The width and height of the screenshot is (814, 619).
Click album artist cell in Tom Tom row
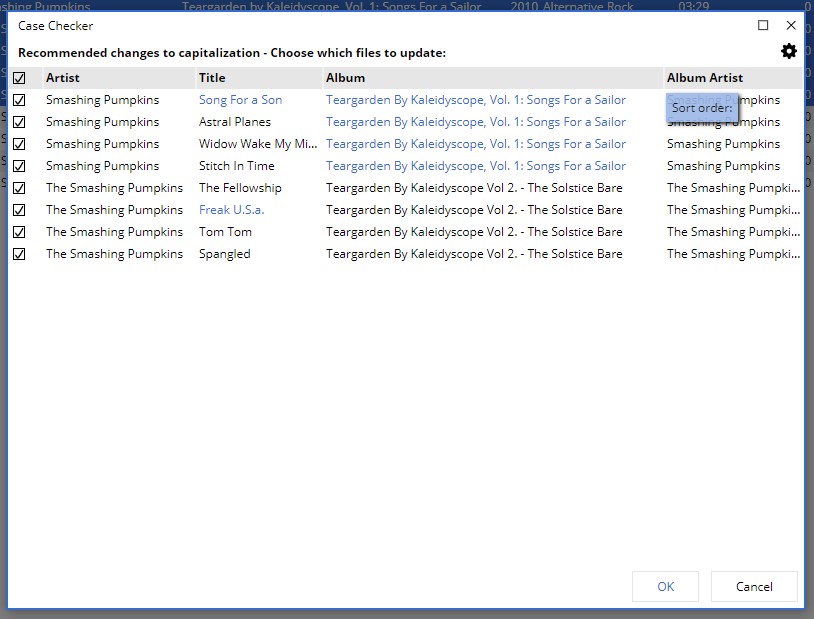pyautogui.click(x=733, y=232)
